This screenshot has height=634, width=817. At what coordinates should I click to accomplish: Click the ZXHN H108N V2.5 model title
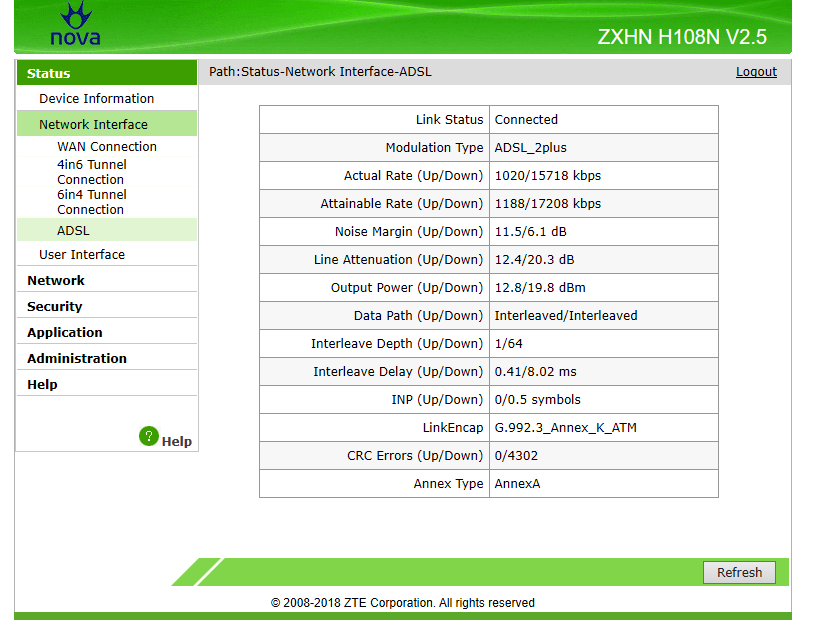pyautogui.click(x=682, y=37)
